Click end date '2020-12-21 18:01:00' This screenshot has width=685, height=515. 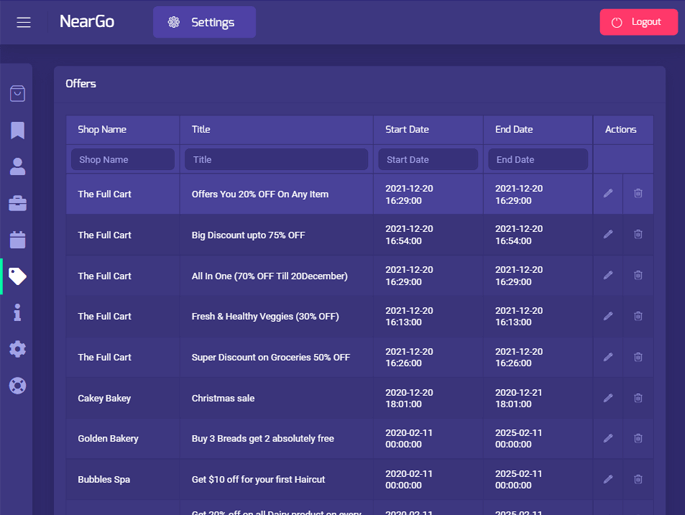tap(519, 398)
